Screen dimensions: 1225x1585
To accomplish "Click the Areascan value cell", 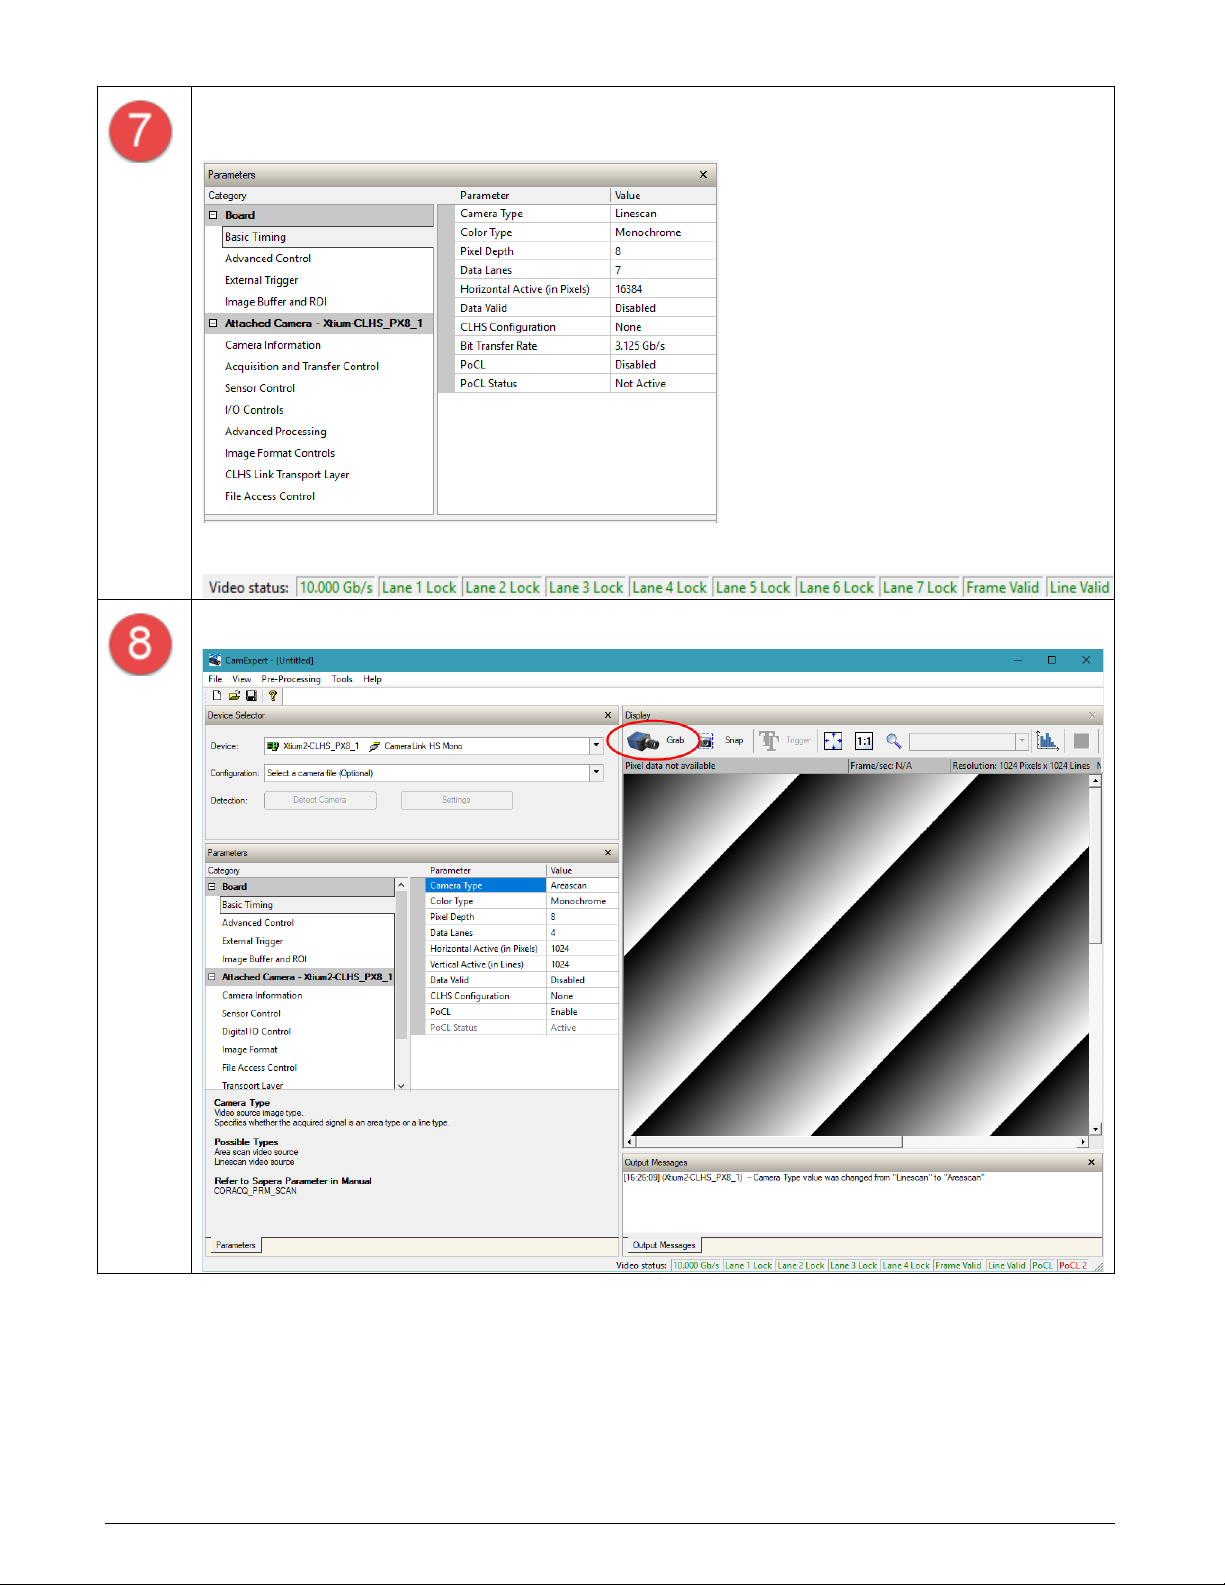I will tap(582, 885).
